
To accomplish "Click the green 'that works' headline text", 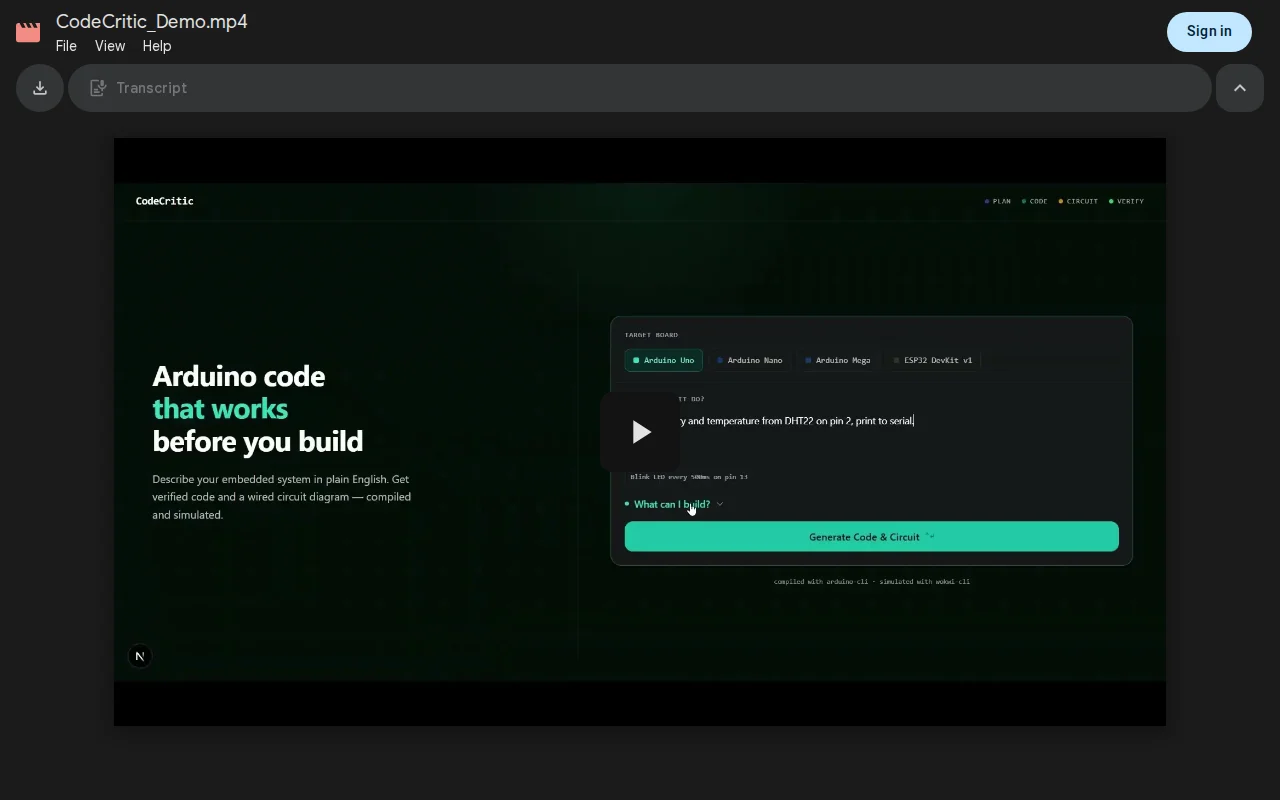I will (220, 408).
